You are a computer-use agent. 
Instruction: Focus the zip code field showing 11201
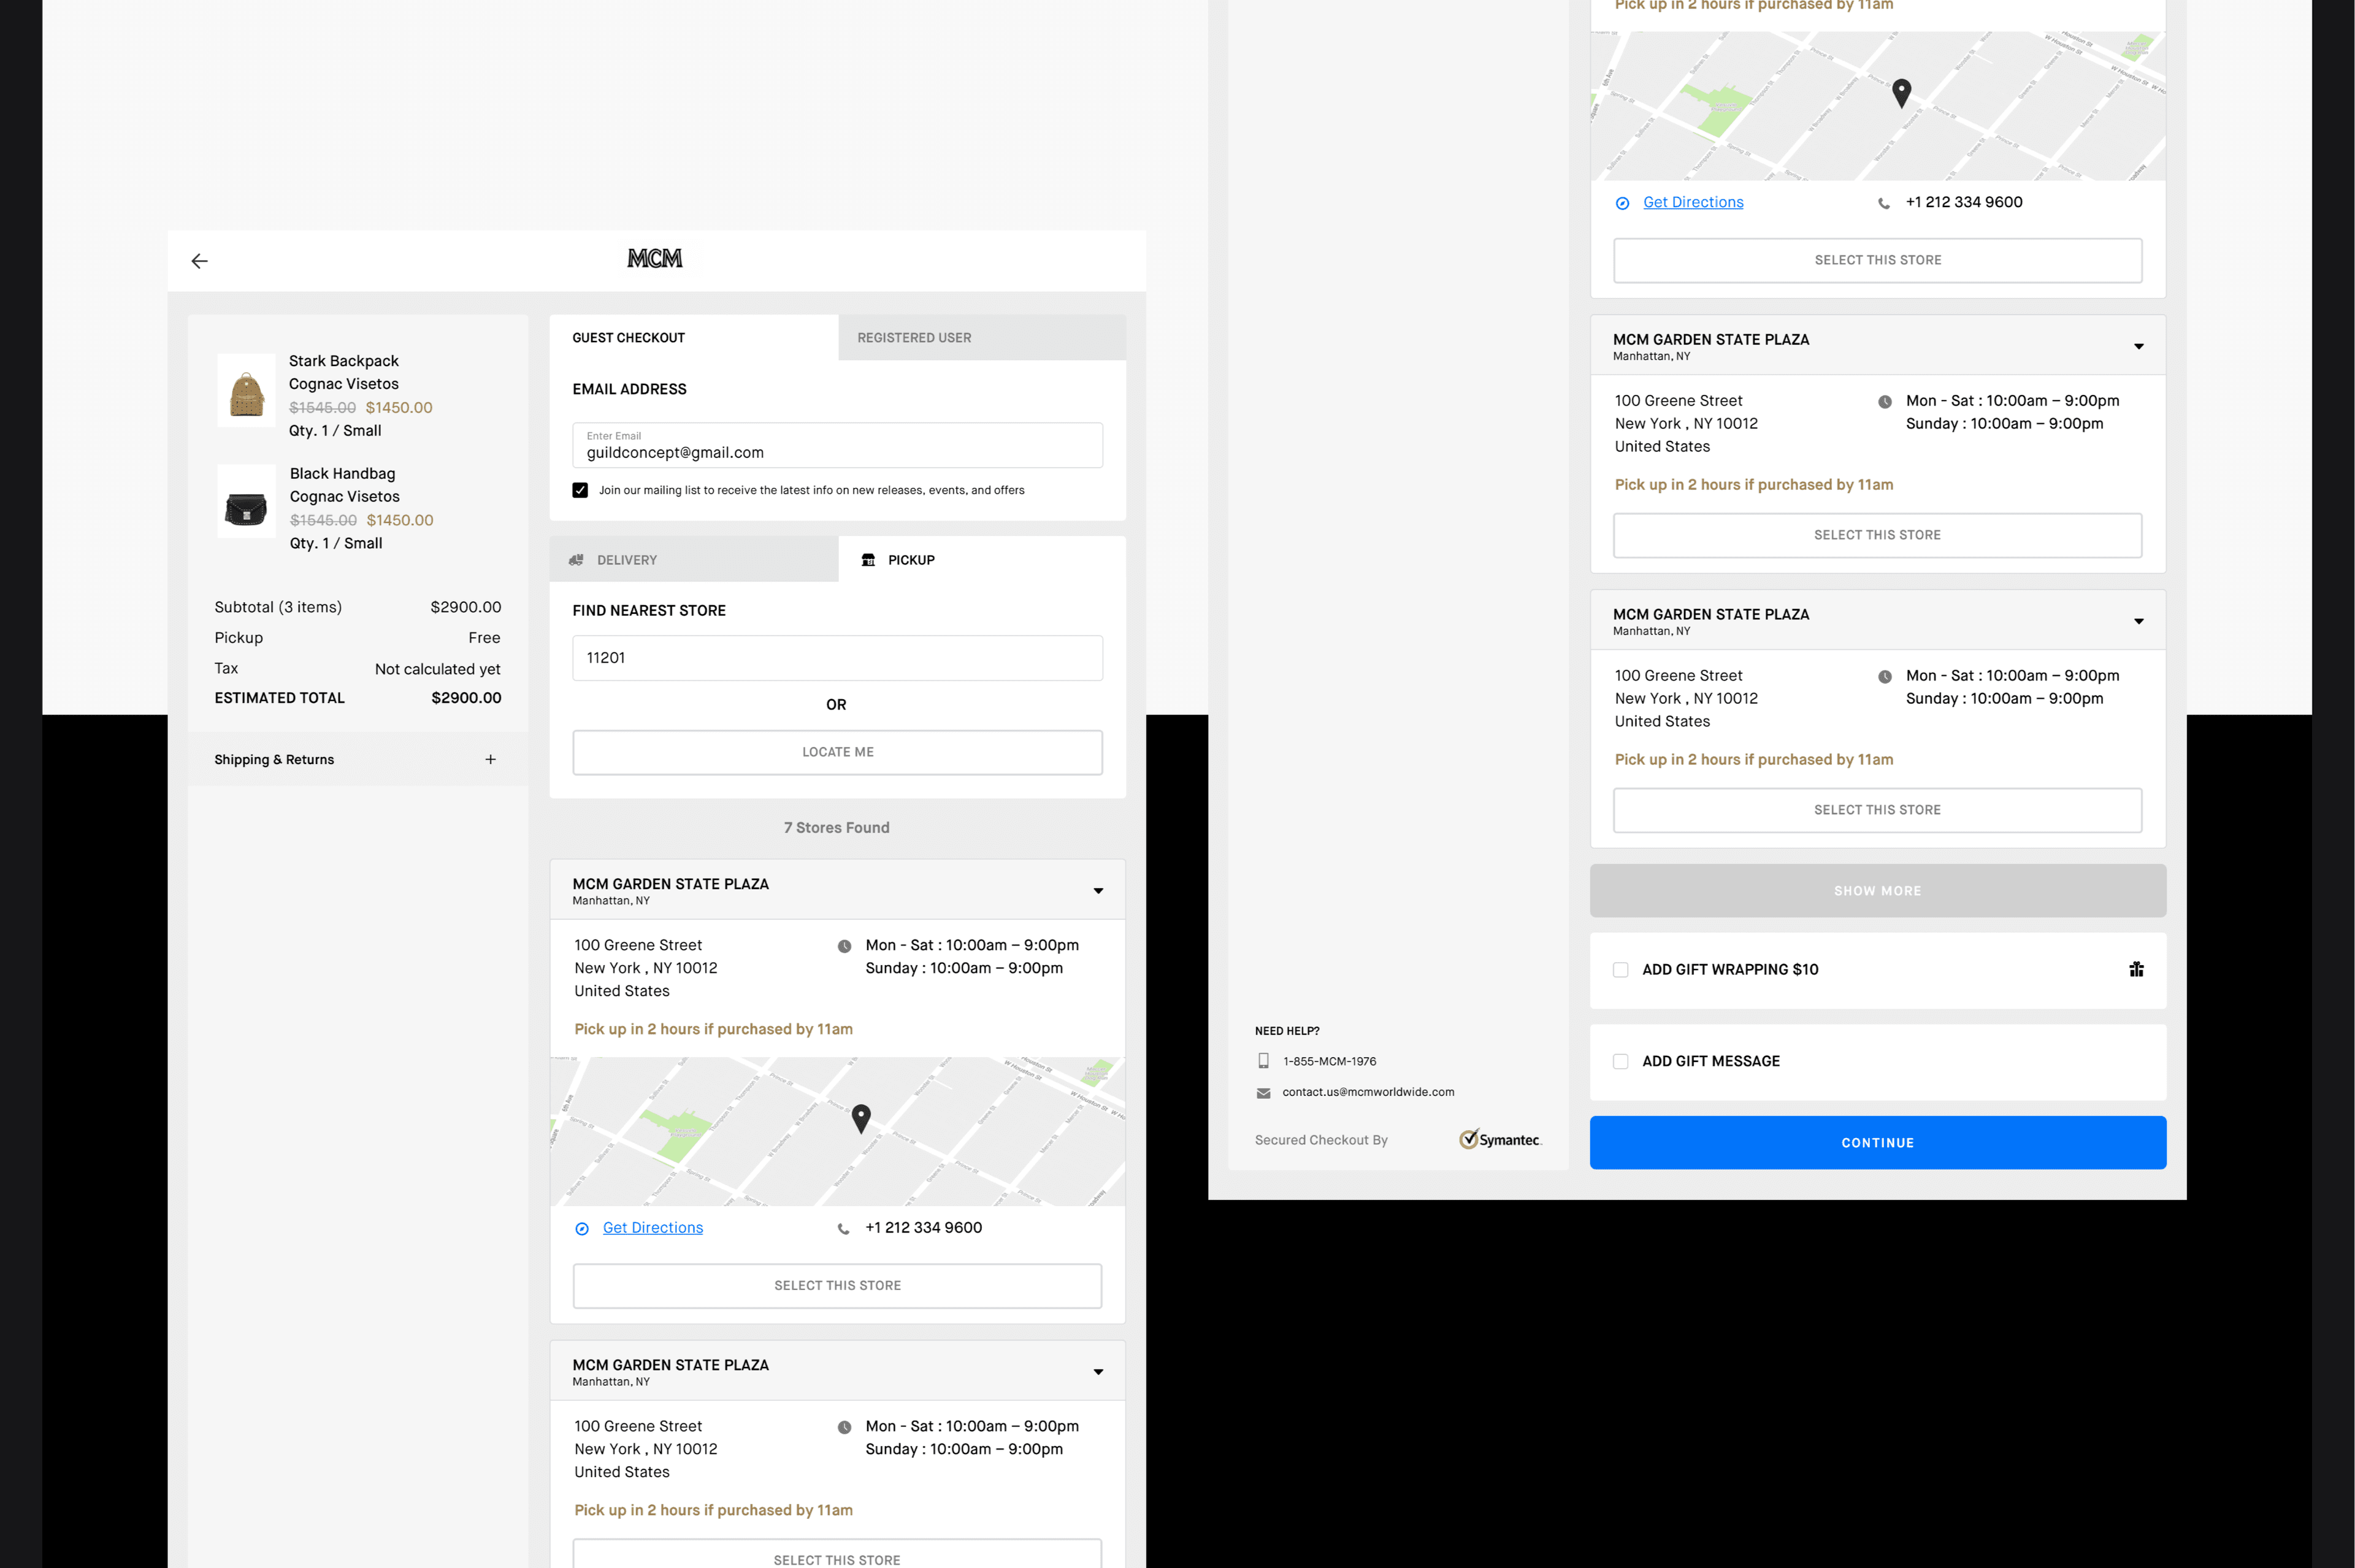[x=838, y=658]
